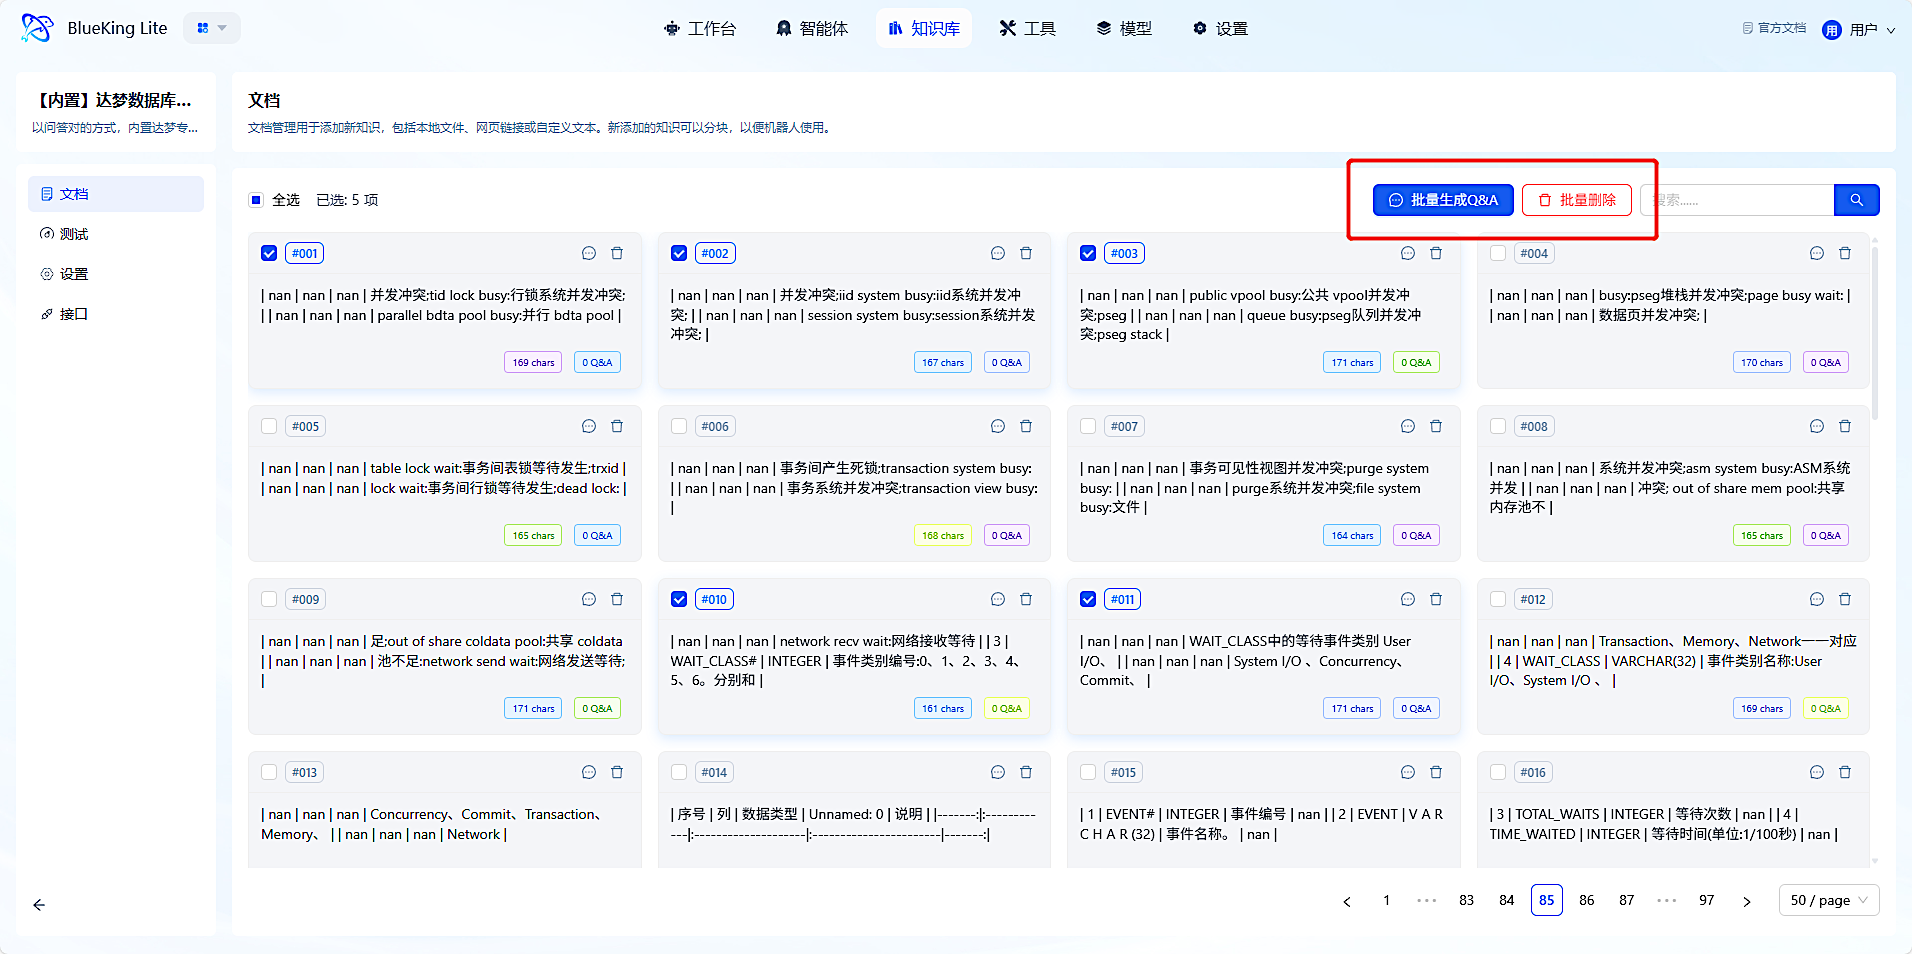Viewport: 1912px width, 954px height.
Task: Click the blue search magnifier button
Action: point(1856,200)
